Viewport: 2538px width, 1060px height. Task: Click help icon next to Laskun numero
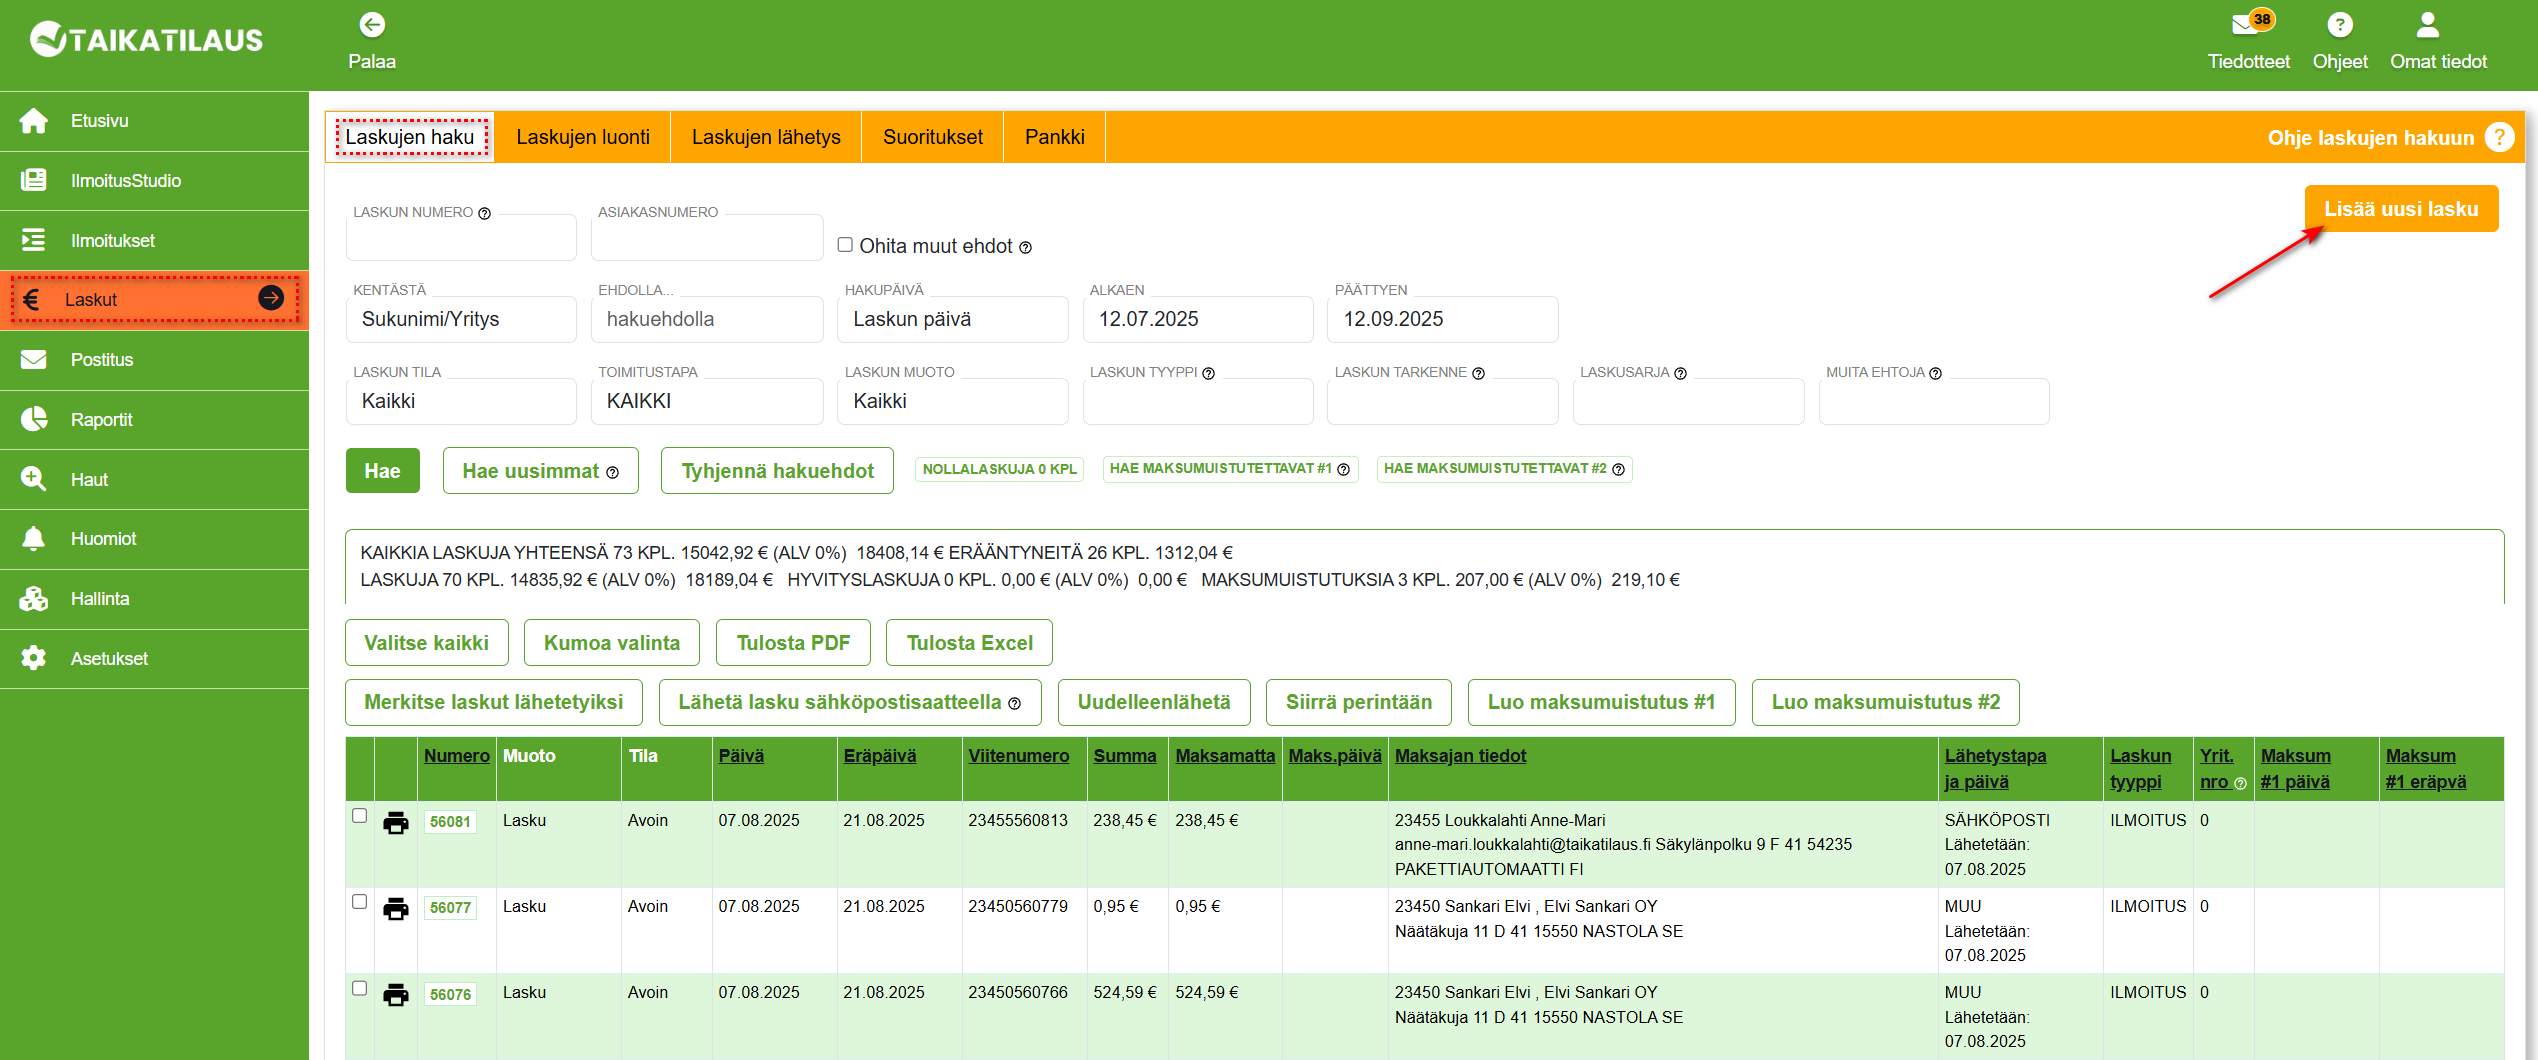484,213
